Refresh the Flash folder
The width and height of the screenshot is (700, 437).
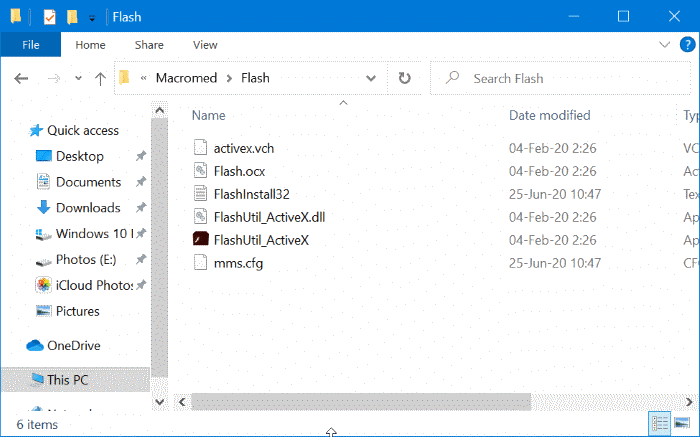pyautogui.click(x=404, y=79)
